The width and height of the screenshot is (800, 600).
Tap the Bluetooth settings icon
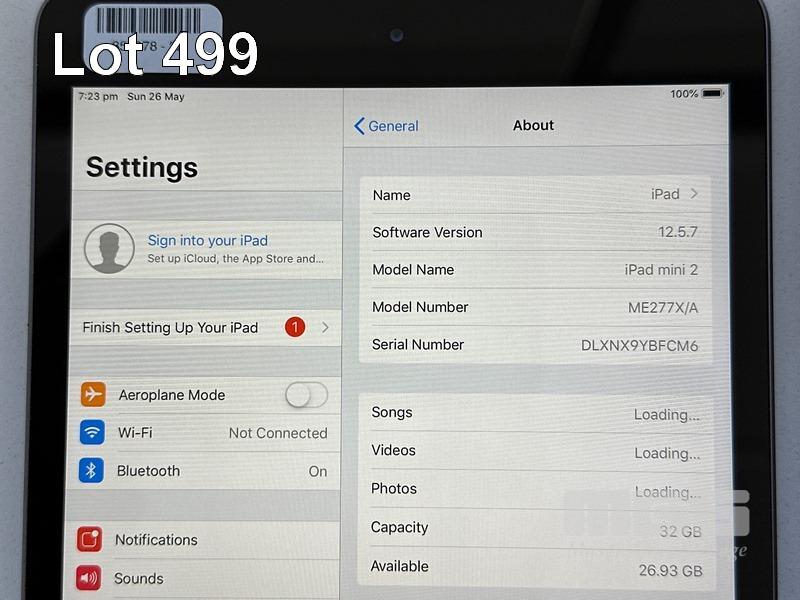coord(91,470)
